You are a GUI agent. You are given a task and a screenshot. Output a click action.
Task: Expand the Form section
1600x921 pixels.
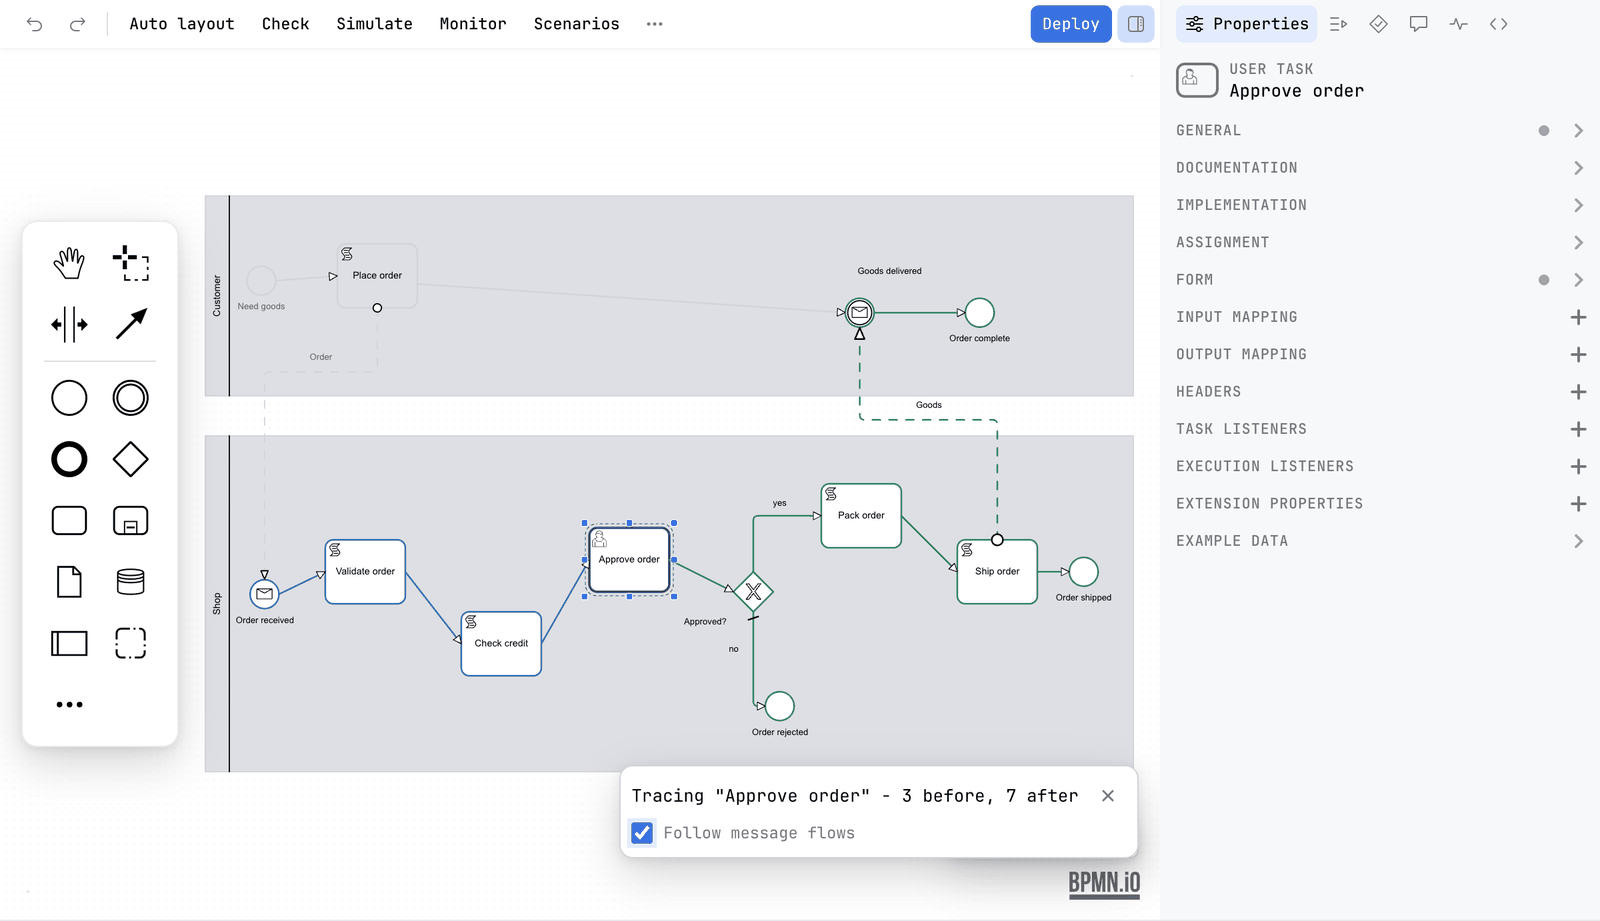click(1380, 280)
